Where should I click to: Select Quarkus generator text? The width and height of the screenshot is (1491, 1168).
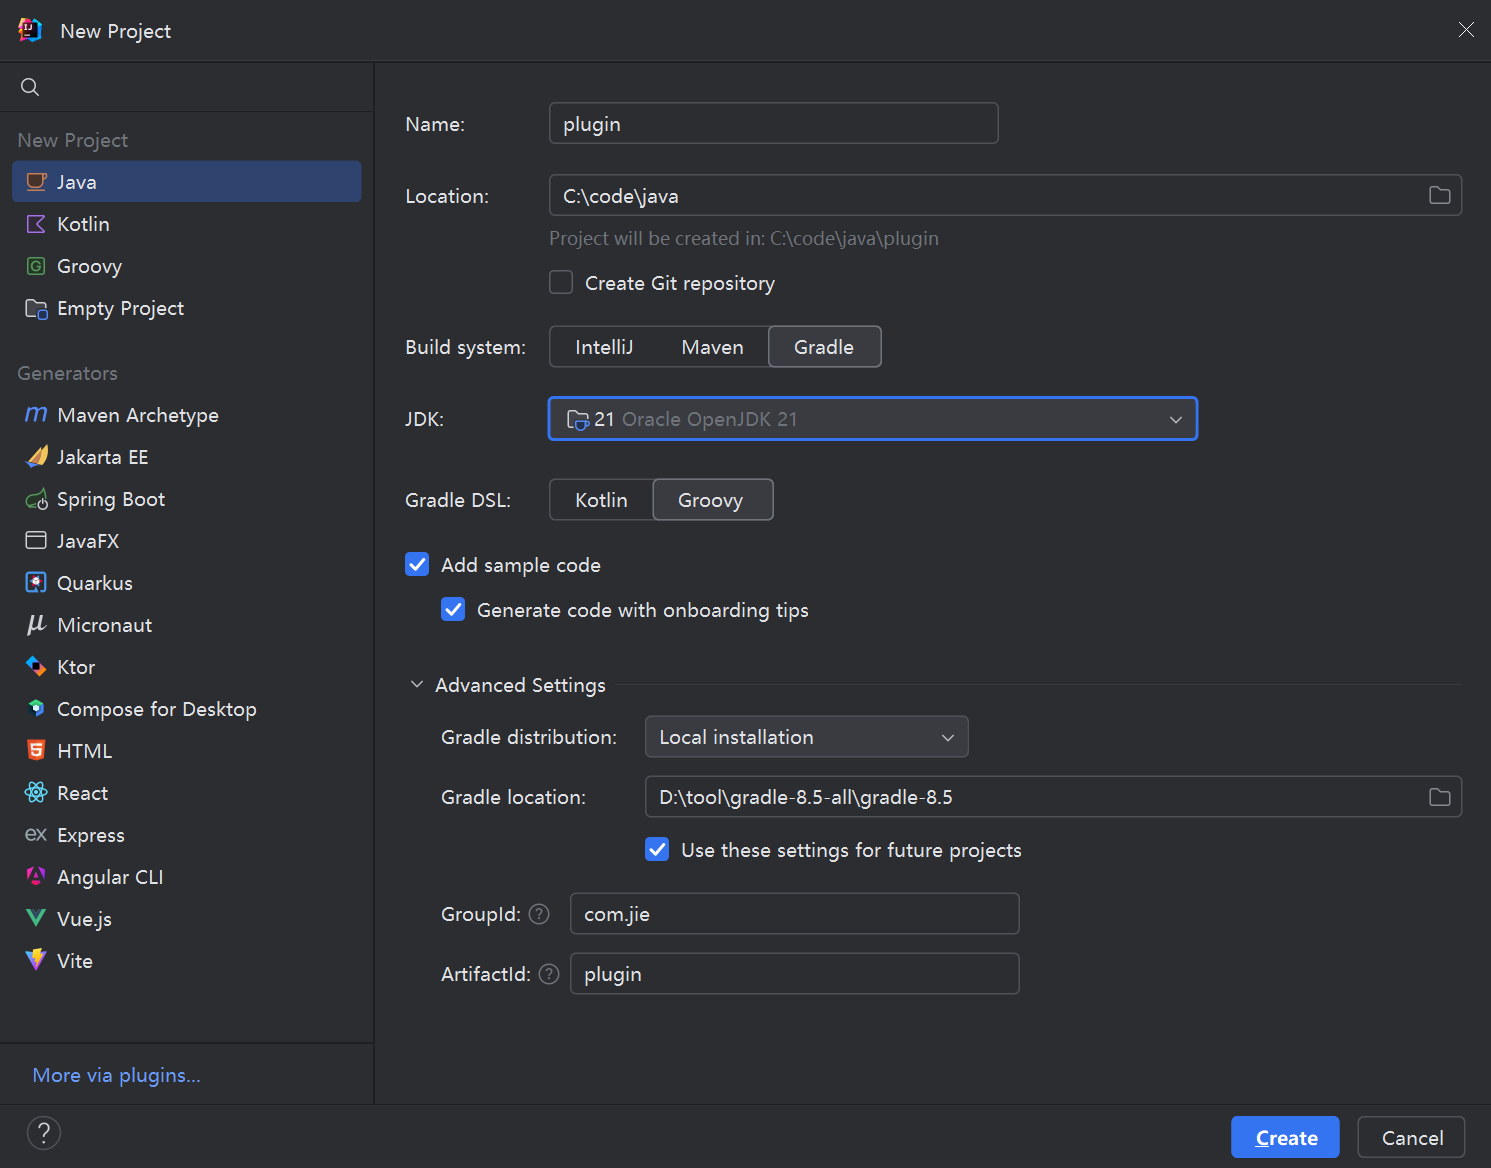(x=95, y=583)
